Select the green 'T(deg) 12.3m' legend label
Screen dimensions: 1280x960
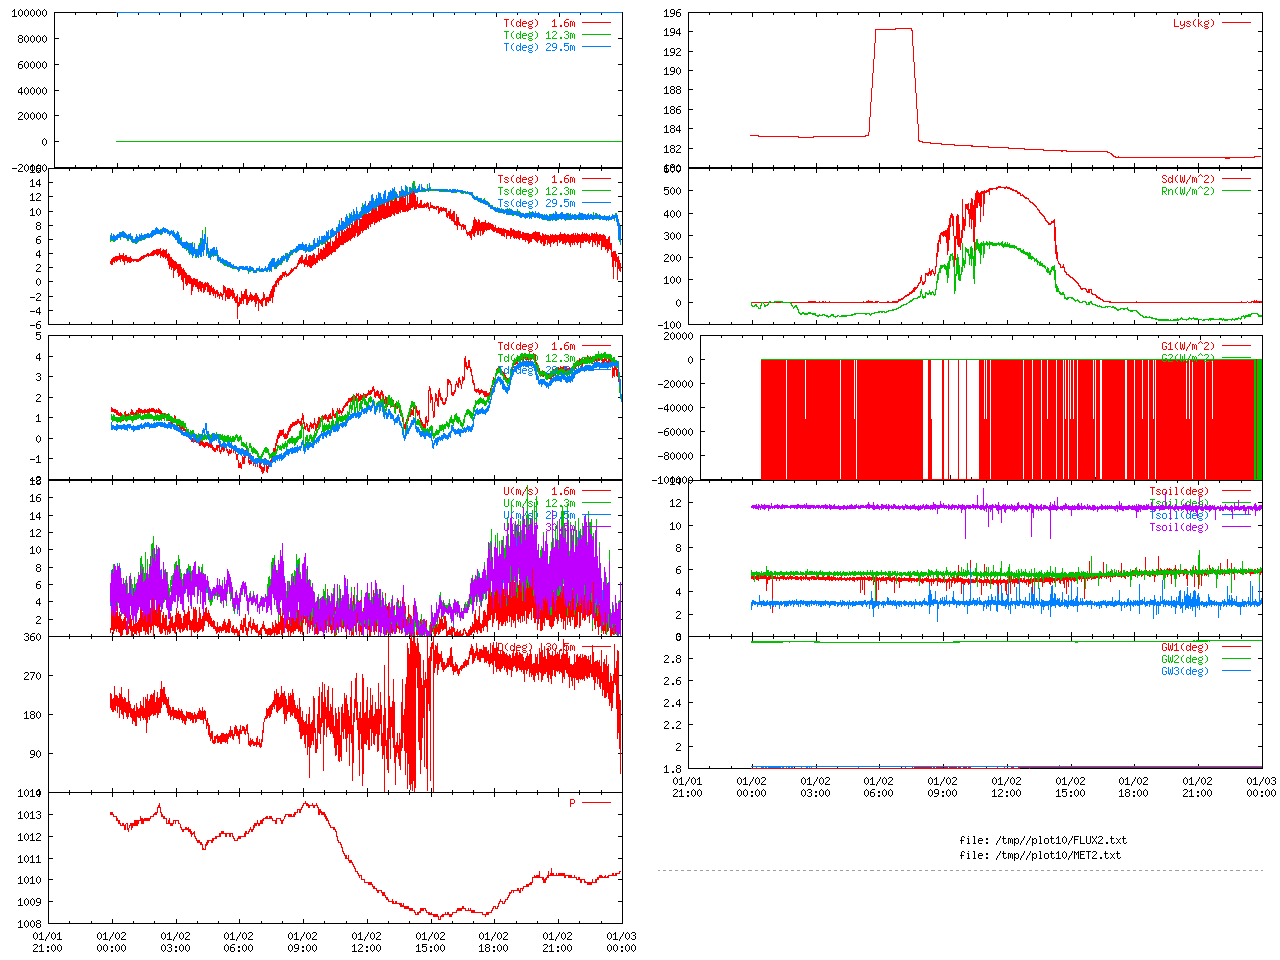(539, 35)
